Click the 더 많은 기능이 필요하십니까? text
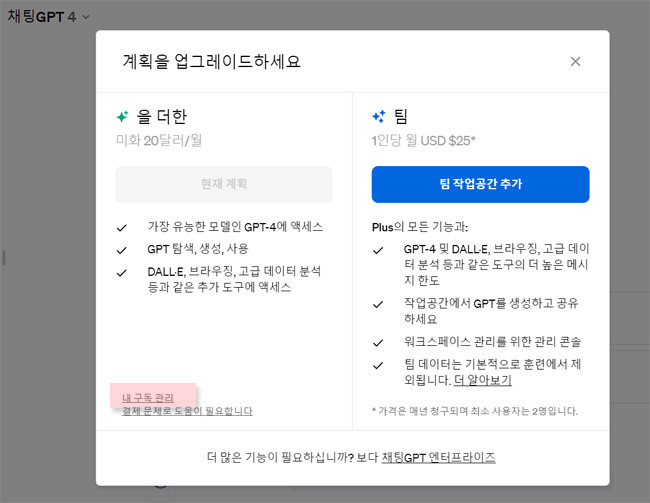Viewport: 650px width, 503px height. coord(280,457)
